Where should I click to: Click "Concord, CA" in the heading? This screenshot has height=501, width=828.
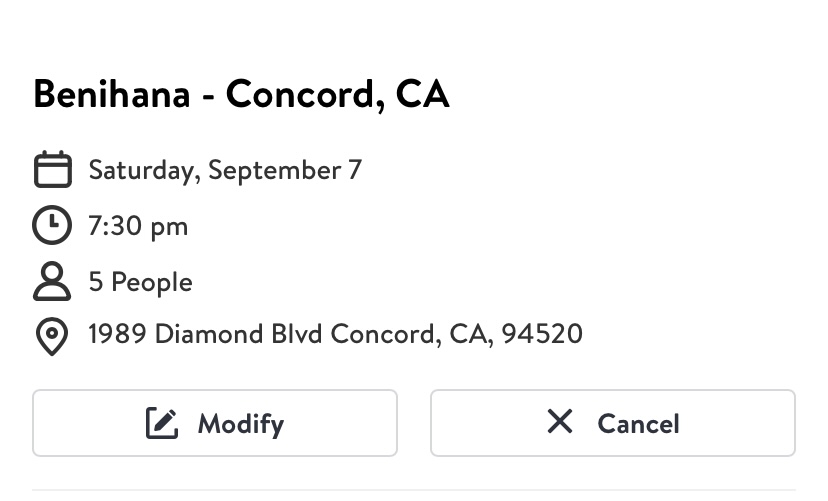tap(337, 94)
